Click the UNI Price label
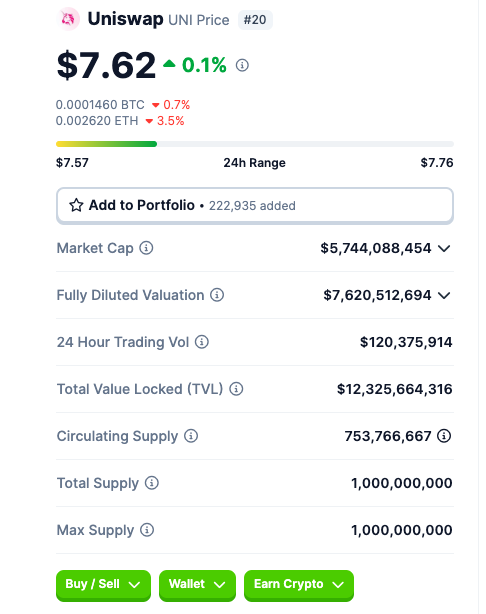Screen dimensions: 486x614 tap(199, 20)
